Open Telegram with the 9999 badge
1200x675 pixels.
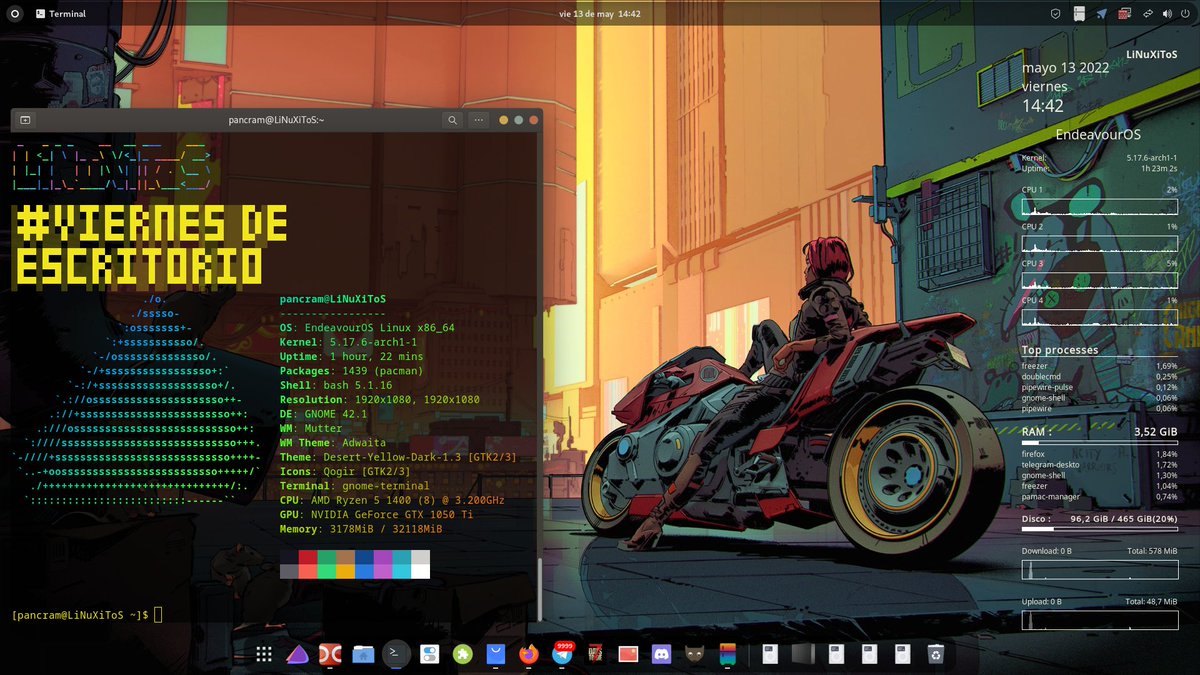coord(562,654)
